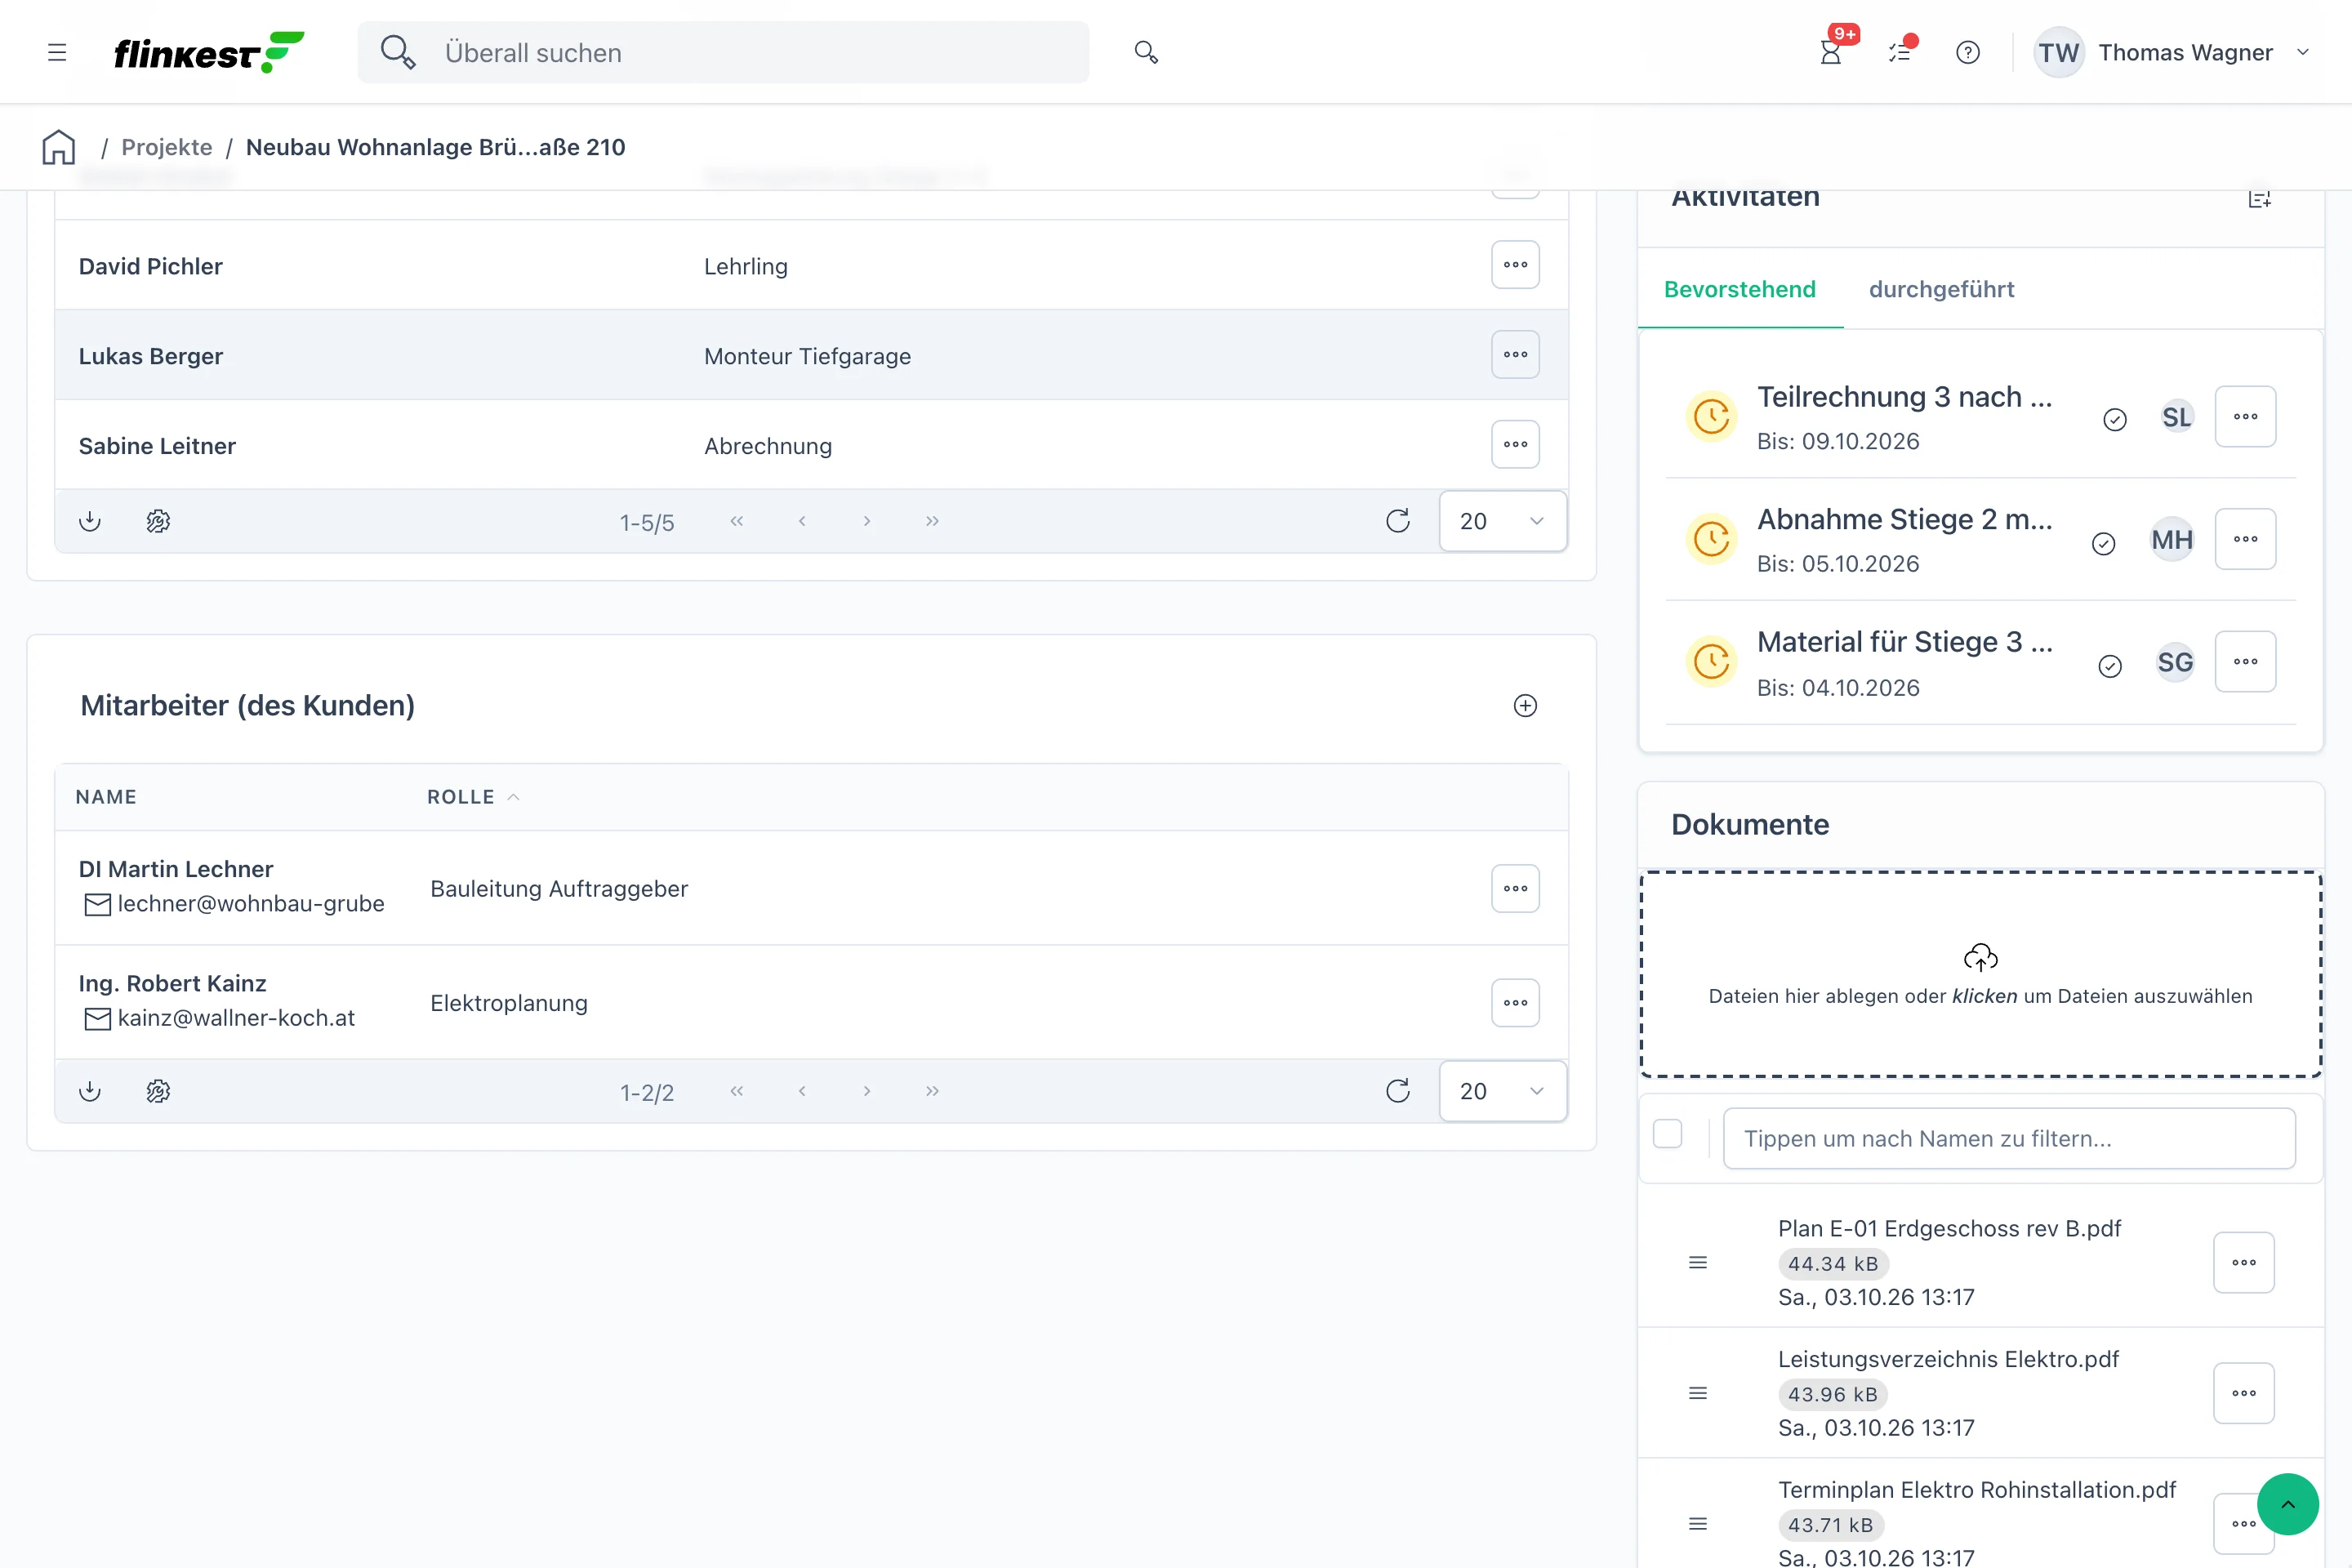Image resolution: width=2352 pixels, height=1568 pixels.
Task: Go to home via breadcrumb house icon
Action: pos(59,147)
